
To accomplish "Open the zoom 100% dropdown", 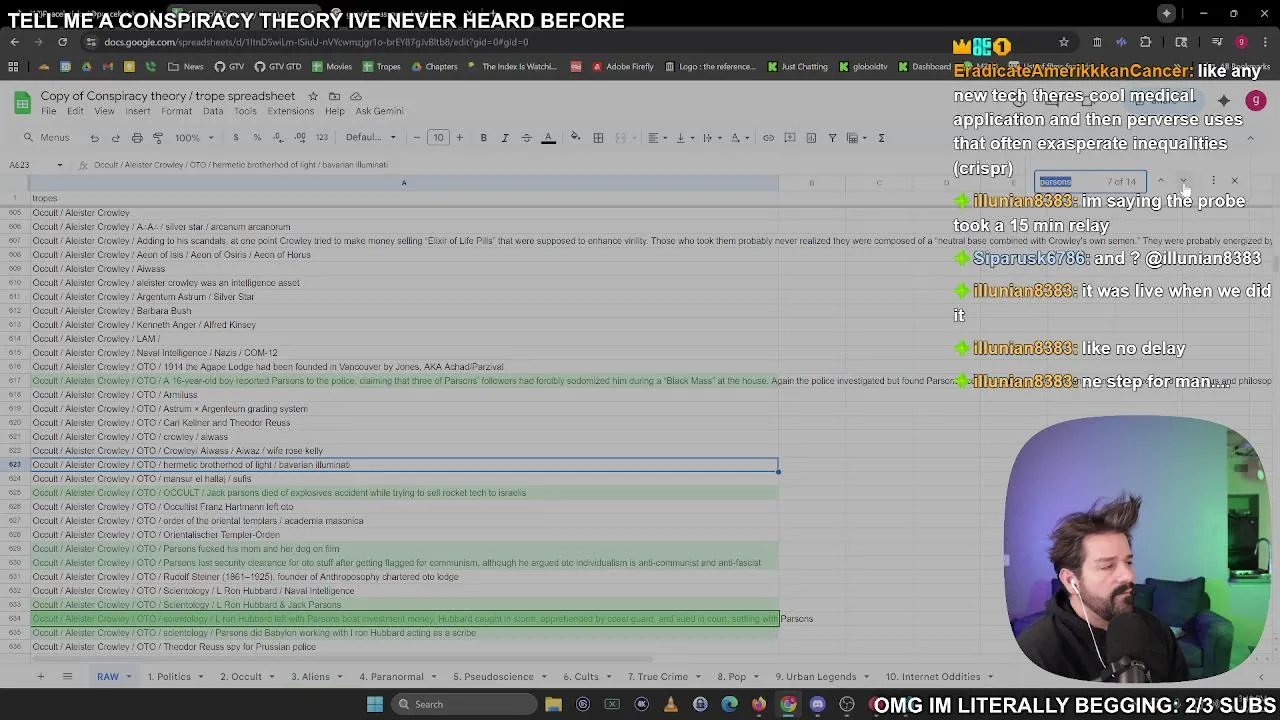I will (193, 138).
